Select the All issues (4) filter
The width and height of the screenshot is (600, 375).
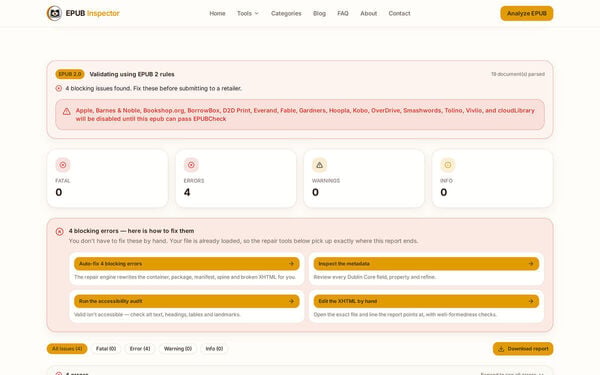point(67,349)
